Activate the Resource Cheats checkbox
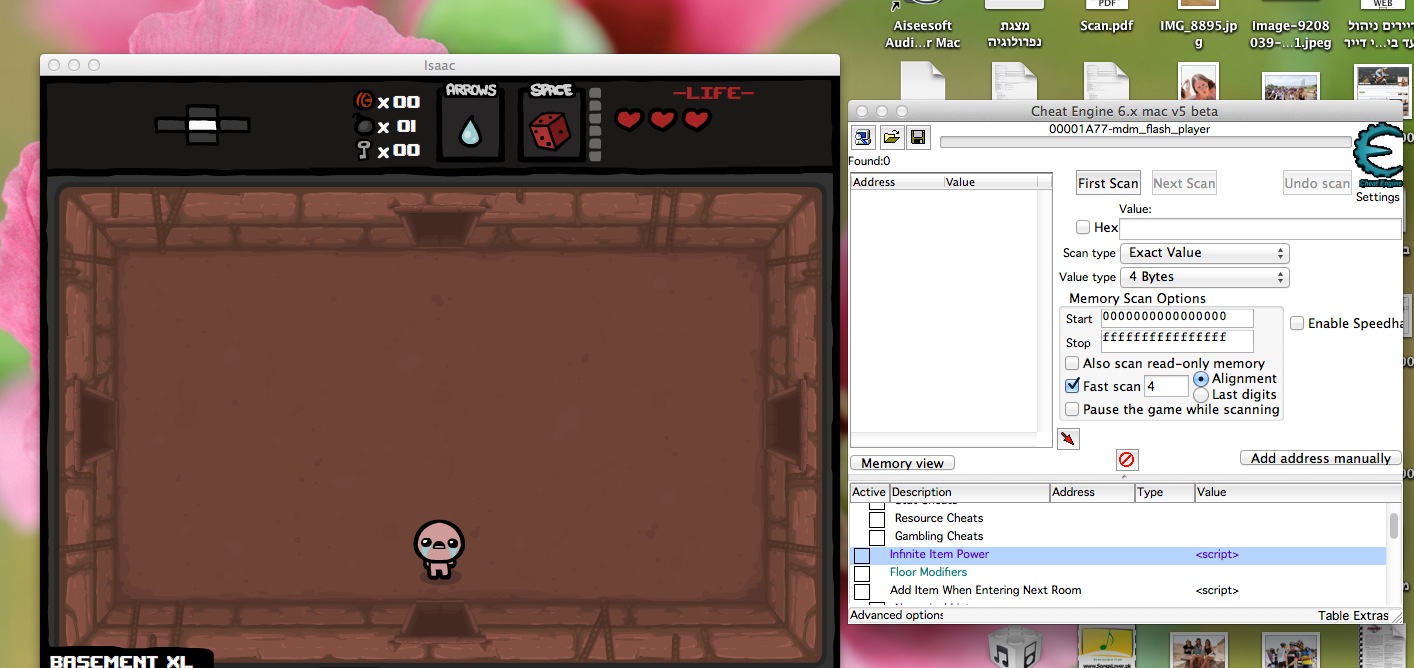The width and height of the screenshot is (1414, 668). (877, 519)
